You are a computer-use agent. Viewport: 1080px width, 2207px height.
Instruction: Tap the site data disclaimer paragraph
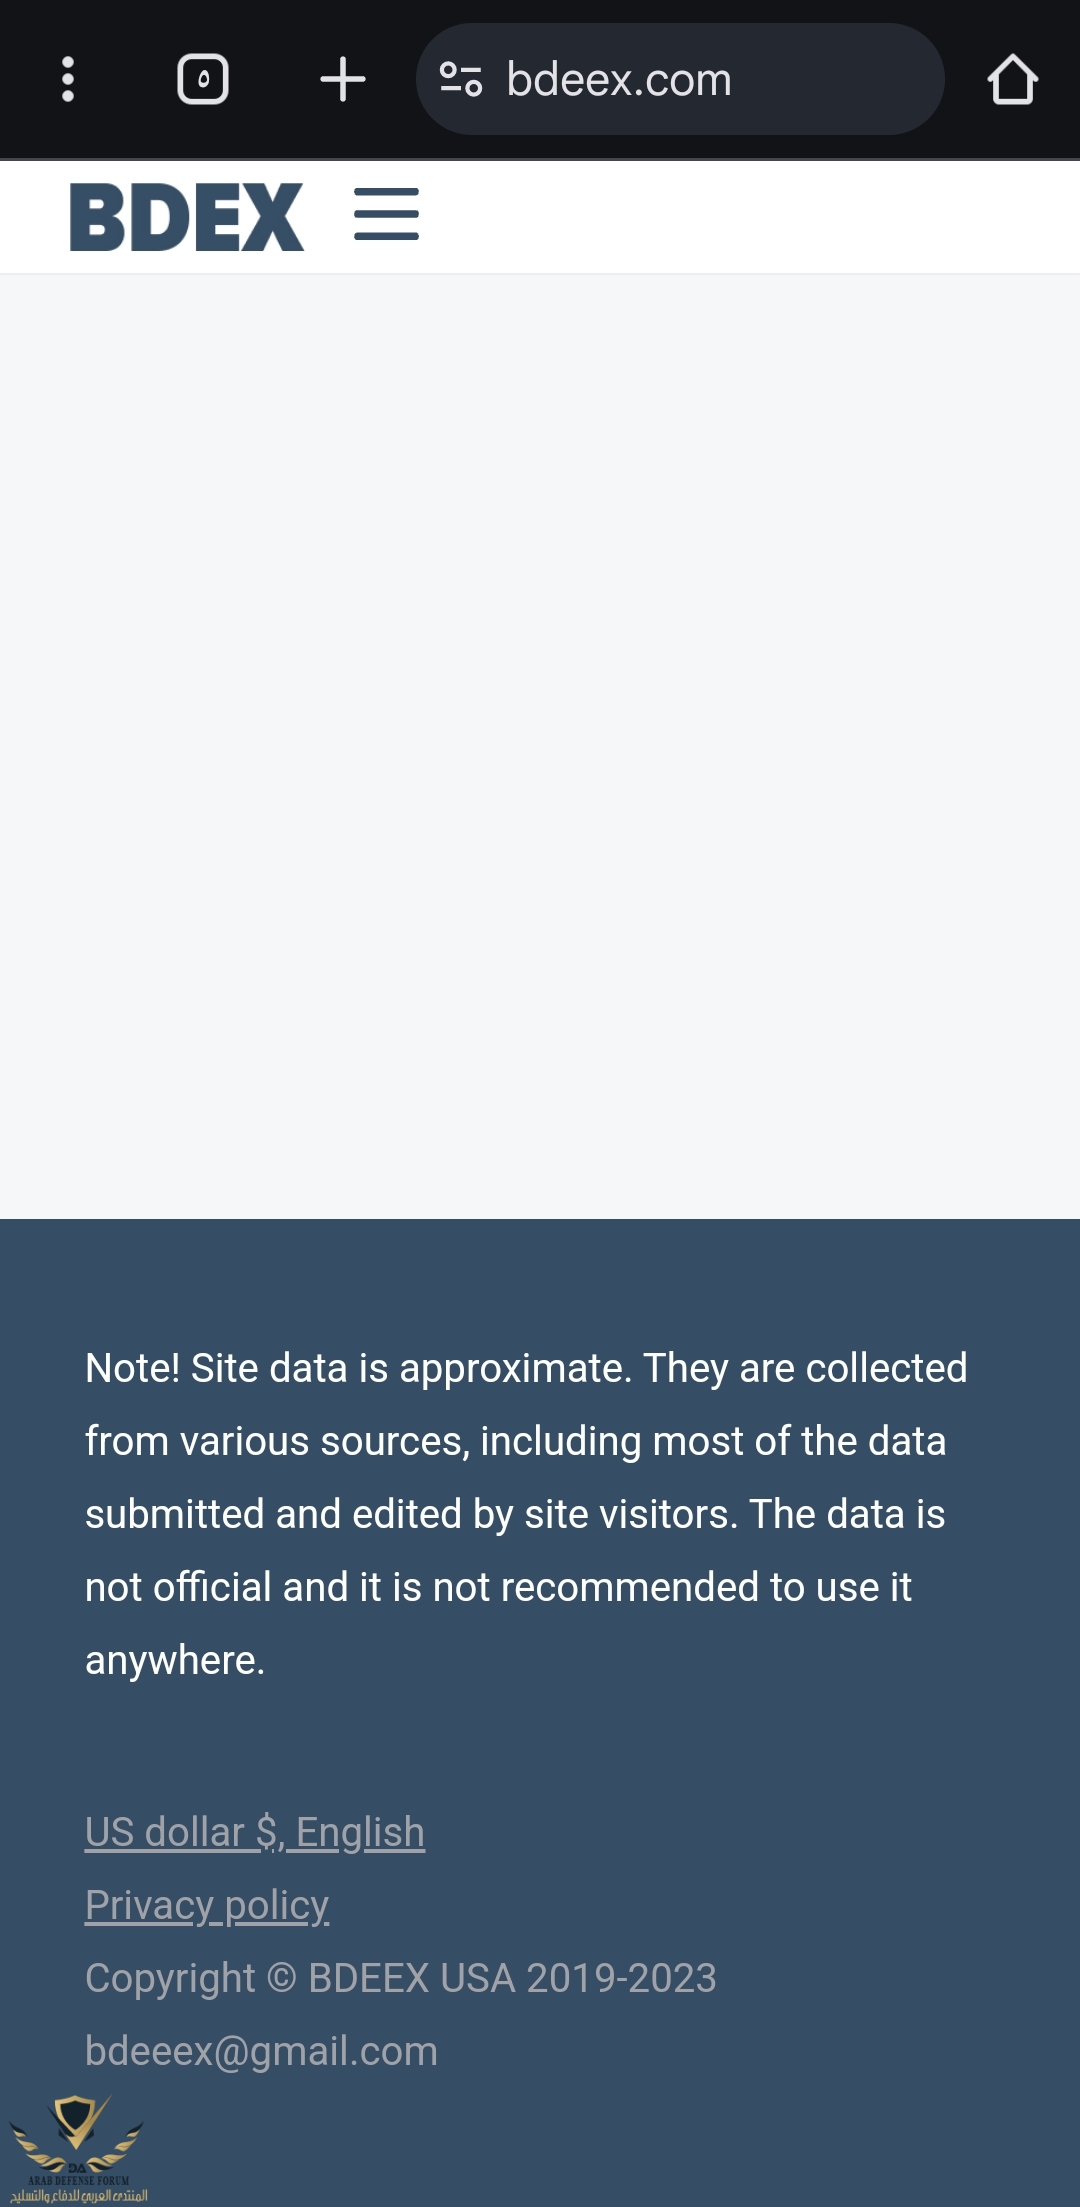(525, 1514)
